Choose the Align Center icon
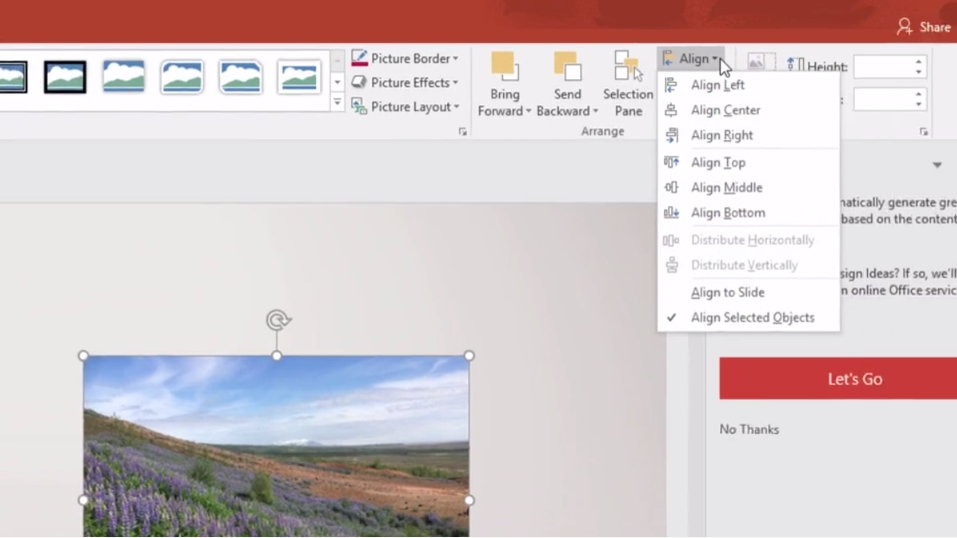Image resolution: width=957 pixels, height=538 pixels. pyautogui.click(x=671, y=110)
